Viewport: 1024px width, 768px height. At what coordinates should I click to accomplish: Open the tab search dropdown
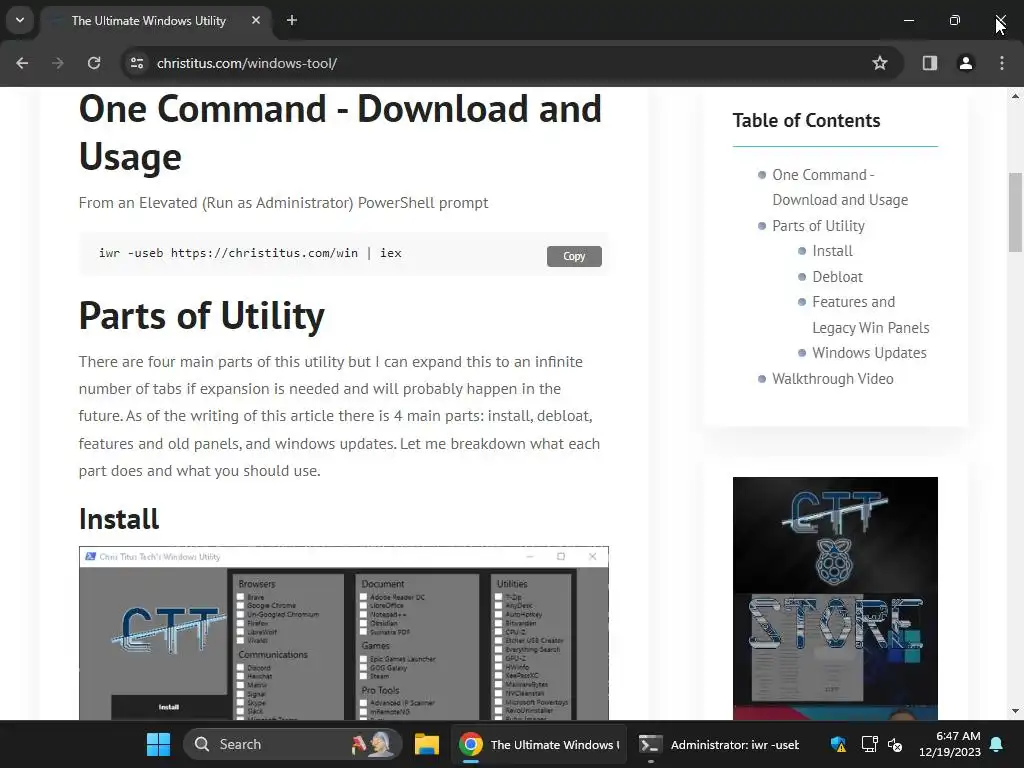coord(20,20)
